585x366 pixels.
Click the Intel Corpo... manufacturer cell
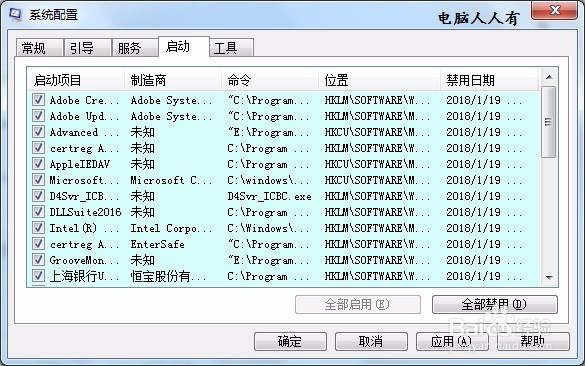click(171, 228)
